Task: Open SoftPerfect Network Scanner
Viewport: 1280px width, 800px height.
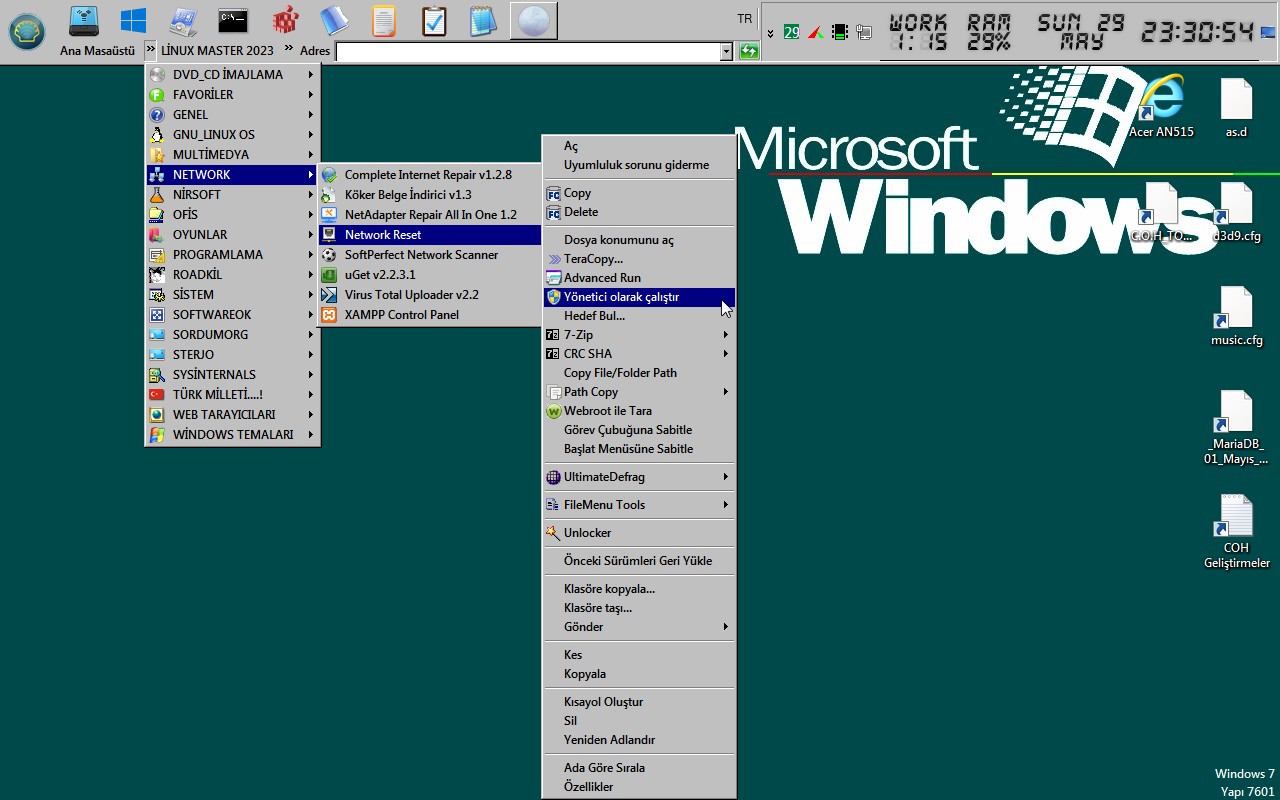Action: 430,255
